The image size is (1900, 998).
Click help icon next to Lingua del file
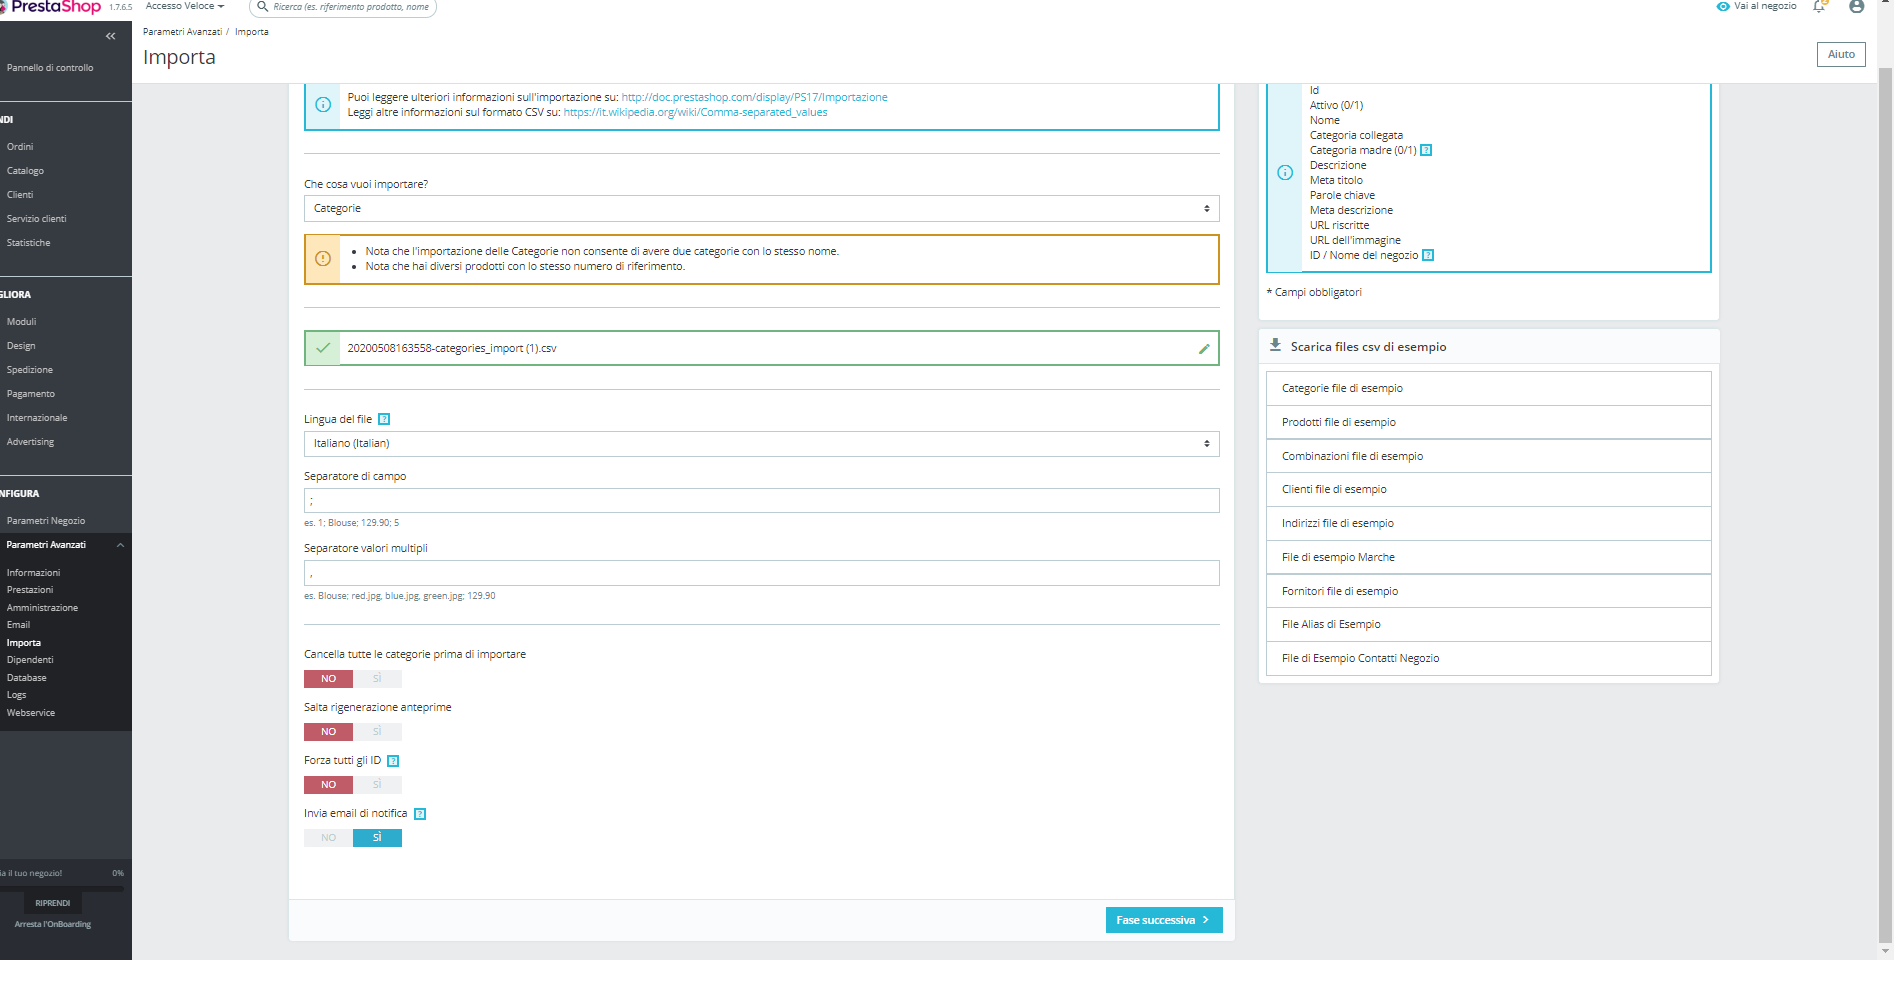pyautogui.click(x=384, y=420)
